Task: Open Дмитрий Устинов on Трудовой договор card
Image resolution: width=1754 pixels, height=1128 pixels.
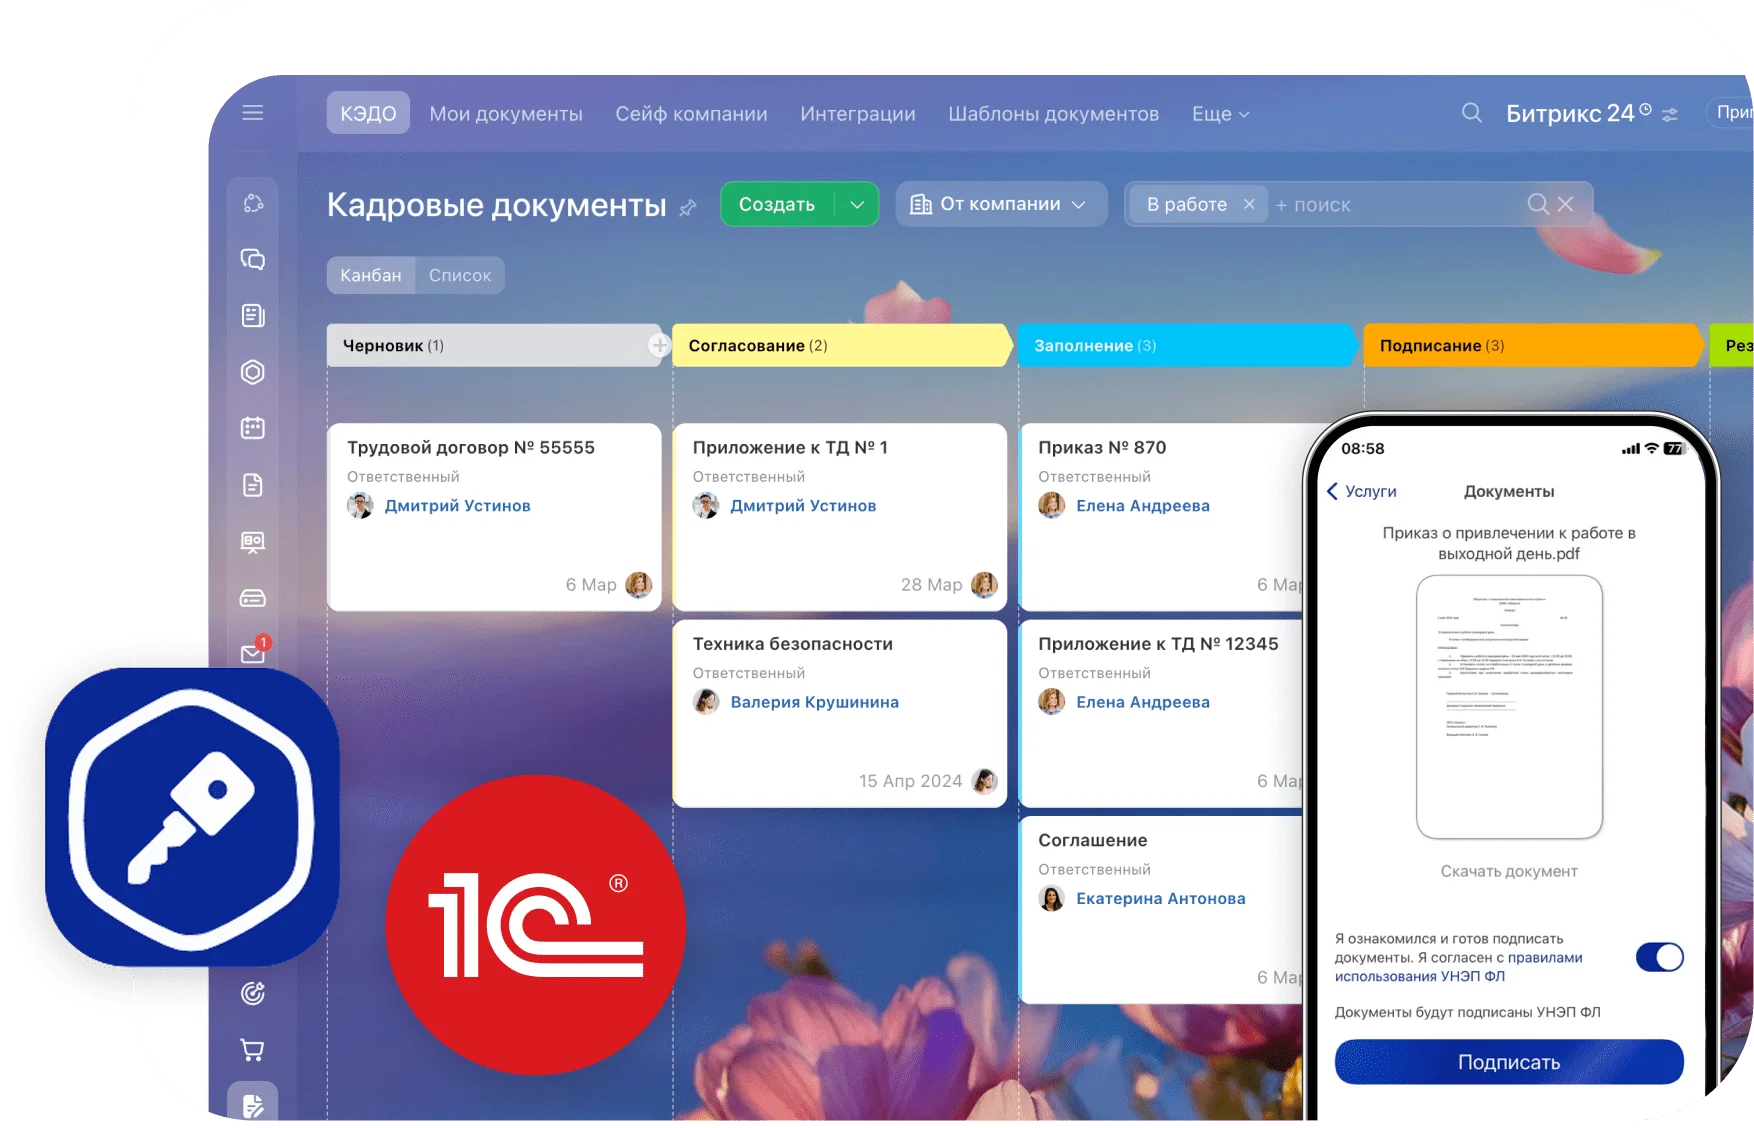Action: tap(458, 506)
